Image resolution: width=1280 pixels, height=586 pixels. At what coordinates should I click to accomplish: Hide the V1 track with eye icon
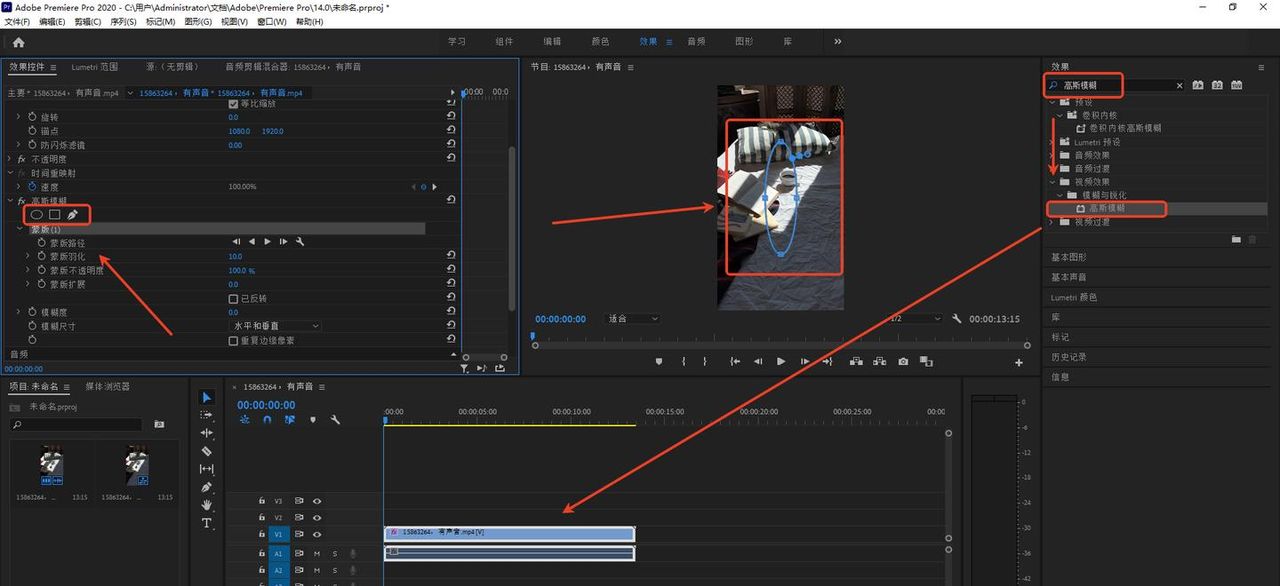click(317, 534)
